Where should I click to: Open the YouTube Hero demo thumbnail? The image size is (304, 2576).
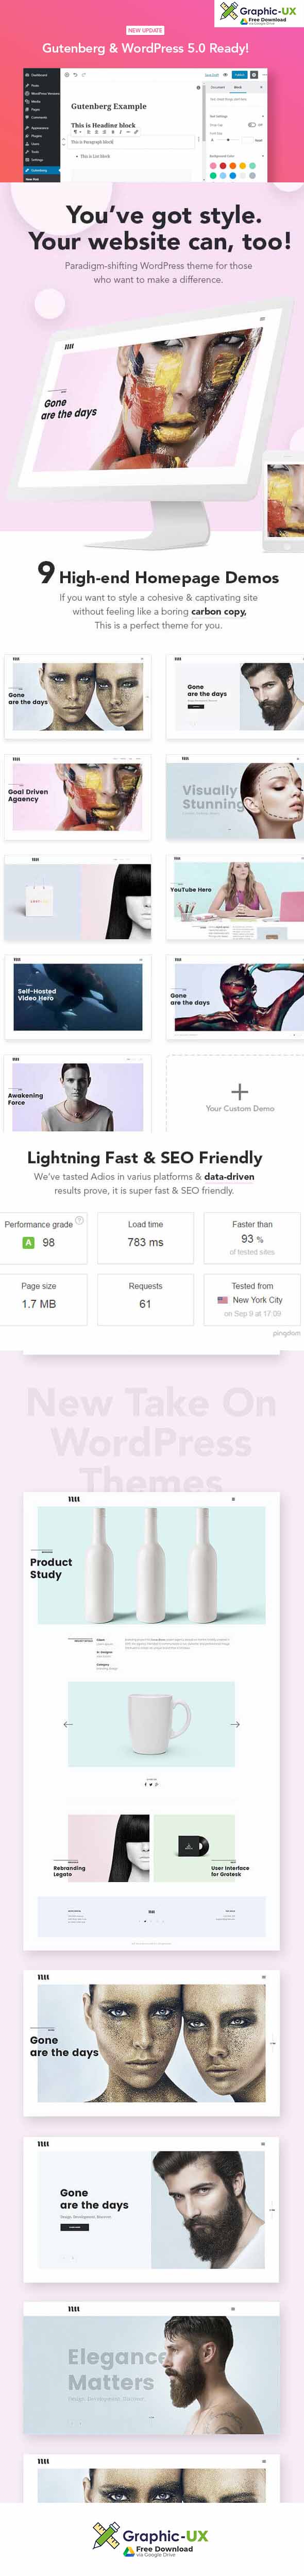[235, 898]
